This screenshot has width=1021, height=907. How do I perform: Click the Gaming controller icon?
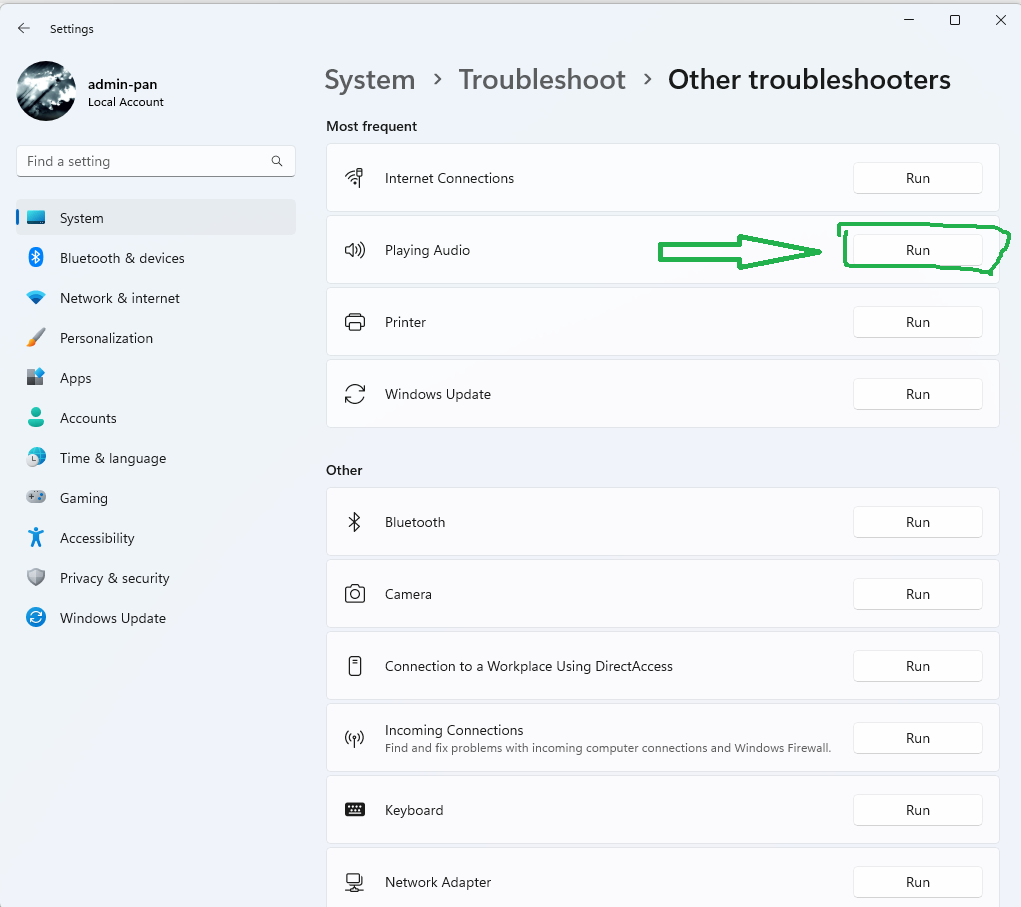(x=36, y=497)
